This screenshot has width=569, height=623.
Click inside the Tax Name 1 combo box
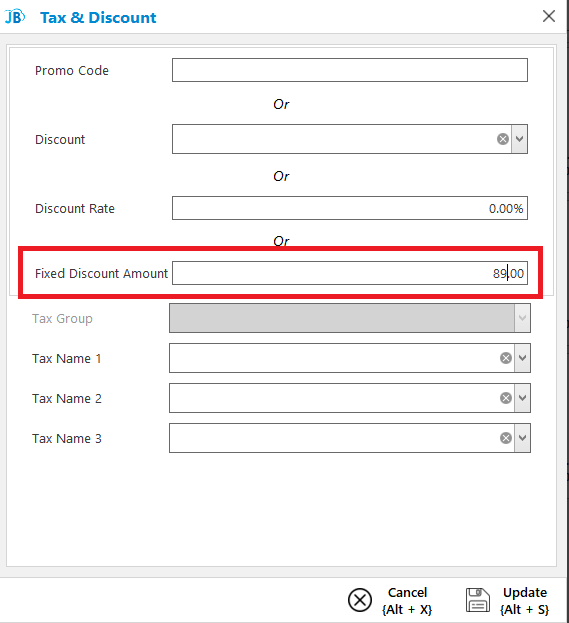(334, 358)
